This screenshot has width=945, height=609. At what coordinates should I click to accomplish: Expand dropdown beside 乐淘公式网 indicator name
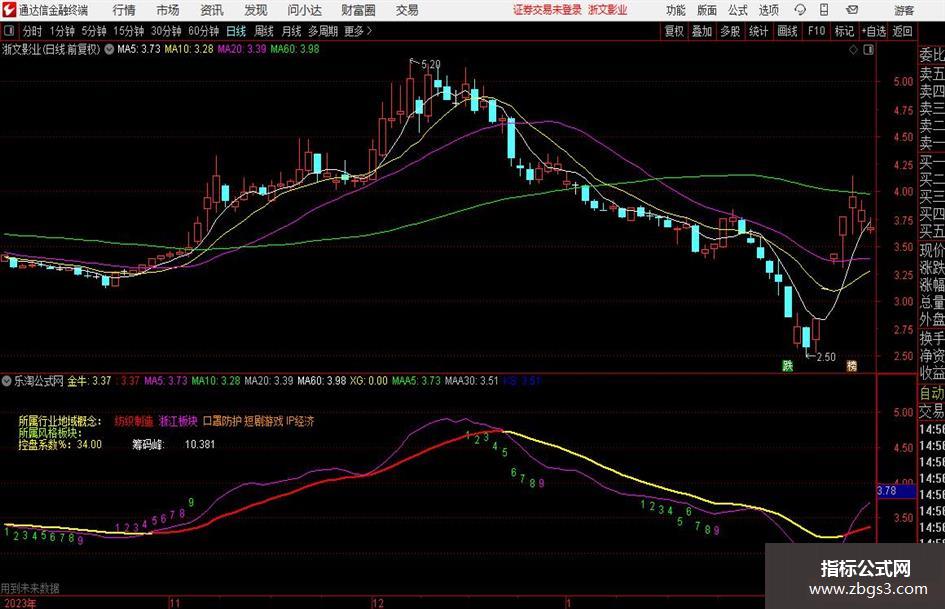pyautogui.click(x=7, y=381)
